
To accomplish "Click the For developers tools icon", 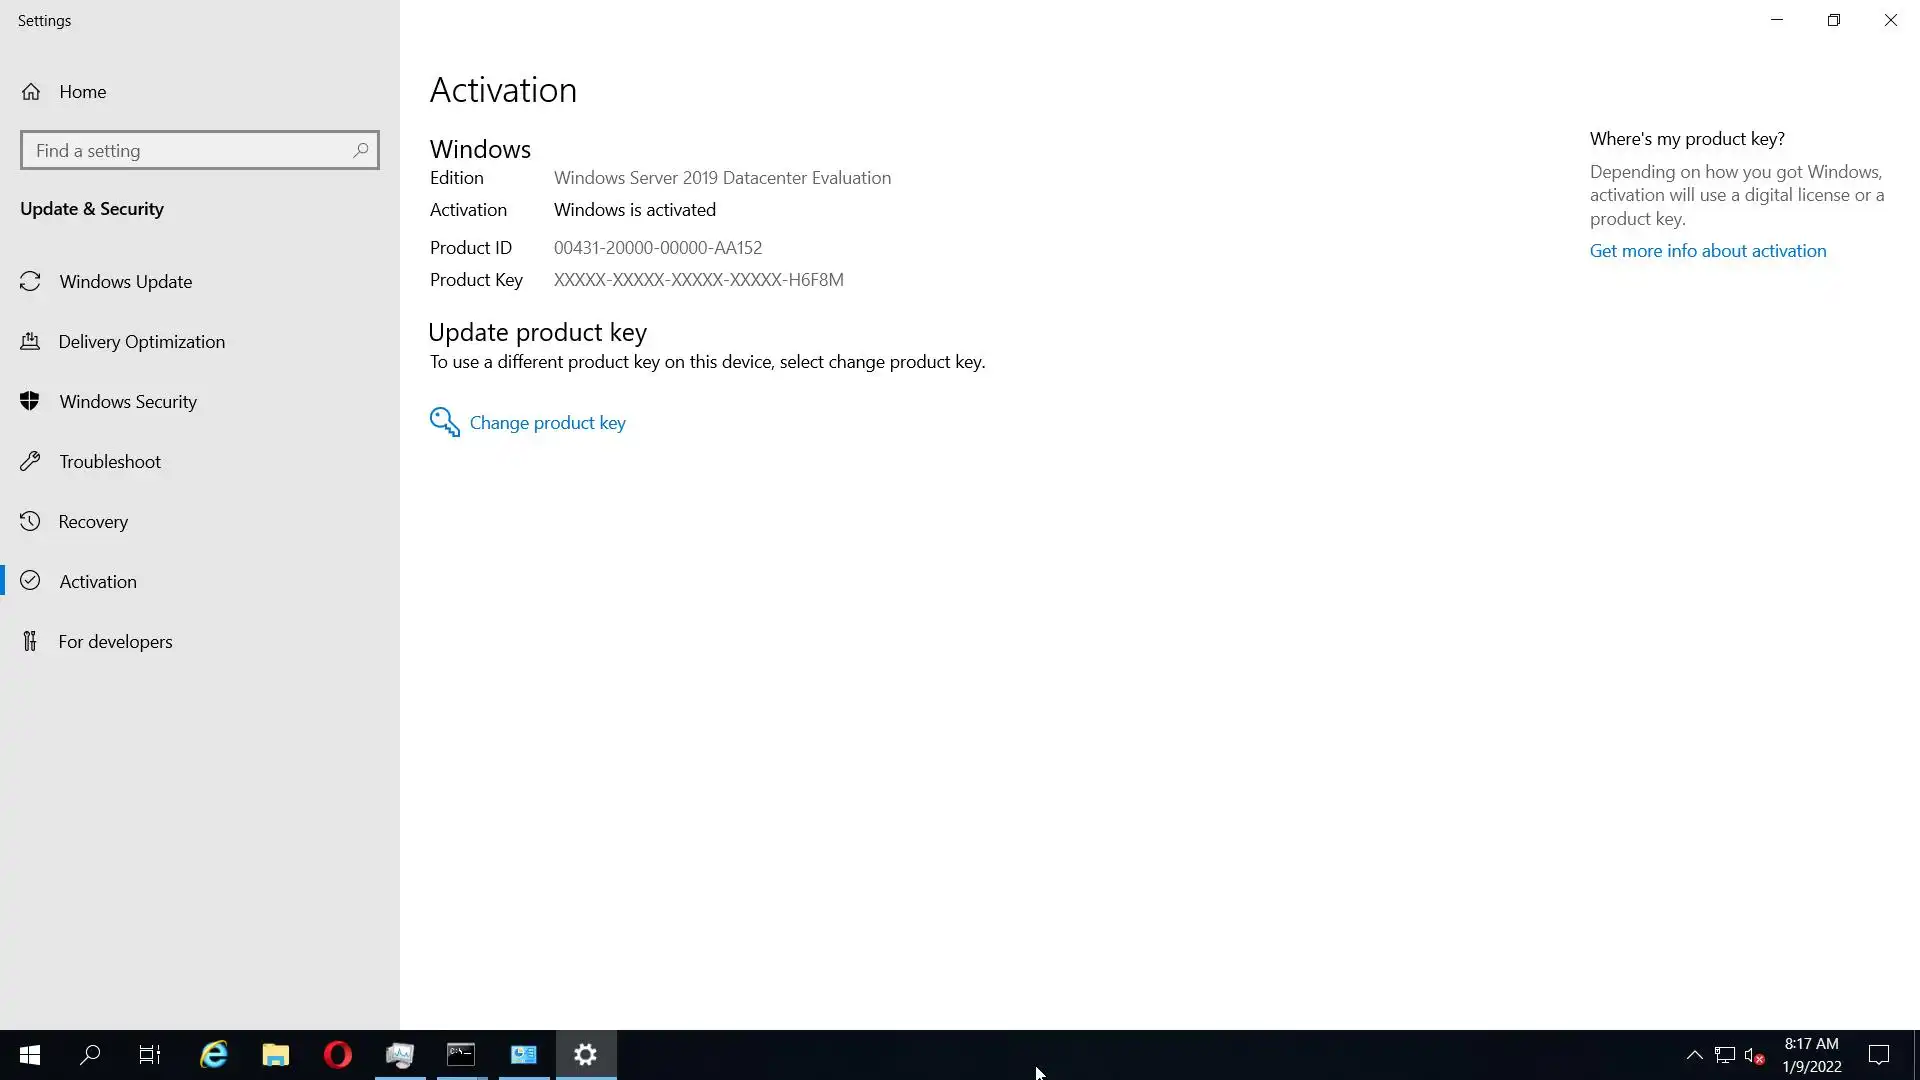I will [30, 641].
